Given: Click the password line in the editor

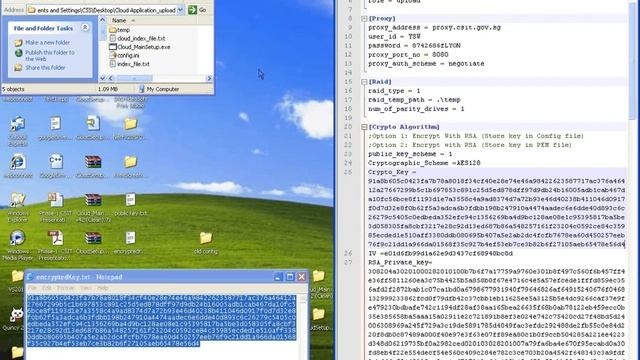Looking at the screenshot, I should (414, 46).
